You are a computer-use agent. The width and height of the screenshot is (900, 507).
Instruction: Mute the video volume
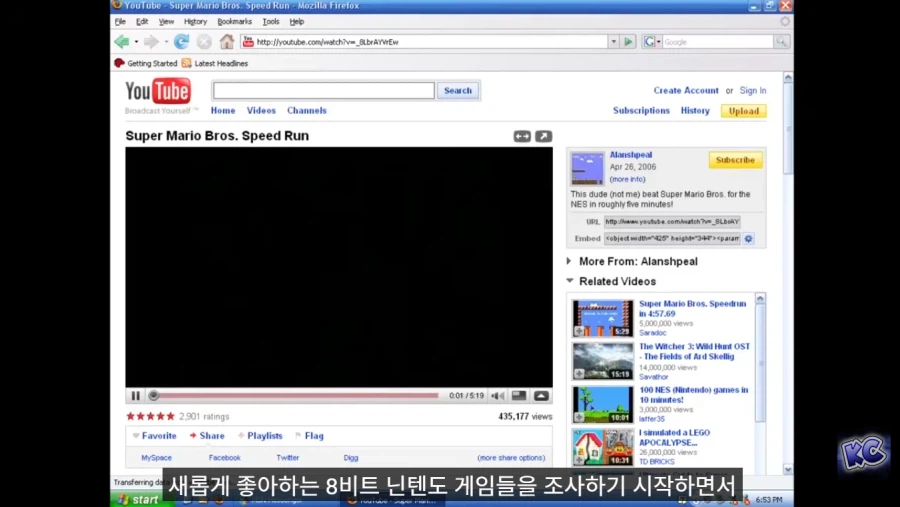[498, 396]
